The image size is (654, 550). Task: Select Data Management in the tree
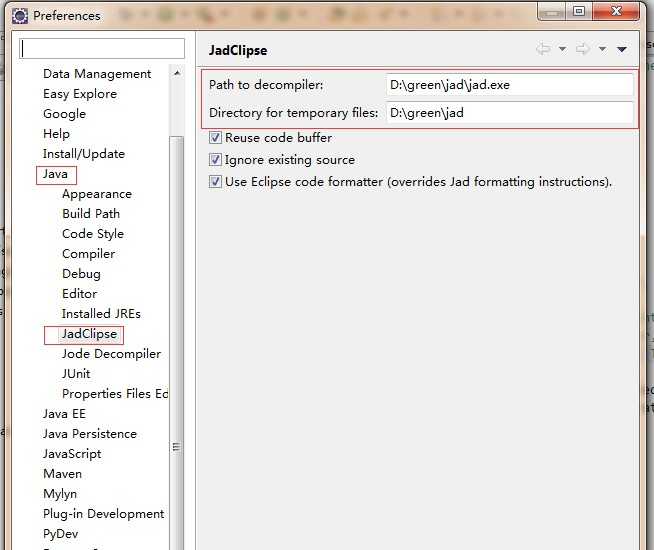[97, 74]
